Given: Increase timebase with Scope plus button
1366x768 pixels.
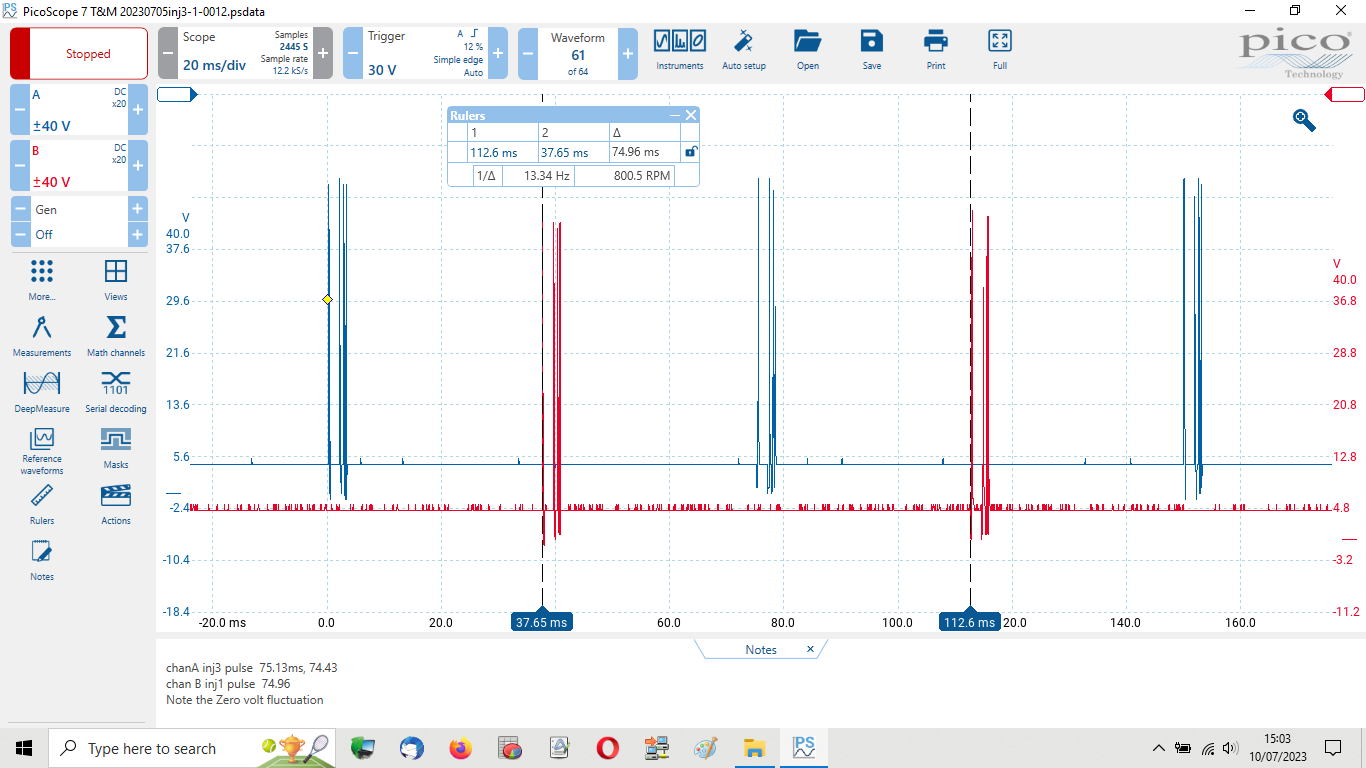Looking at the screenshot, I should (323, 54).
